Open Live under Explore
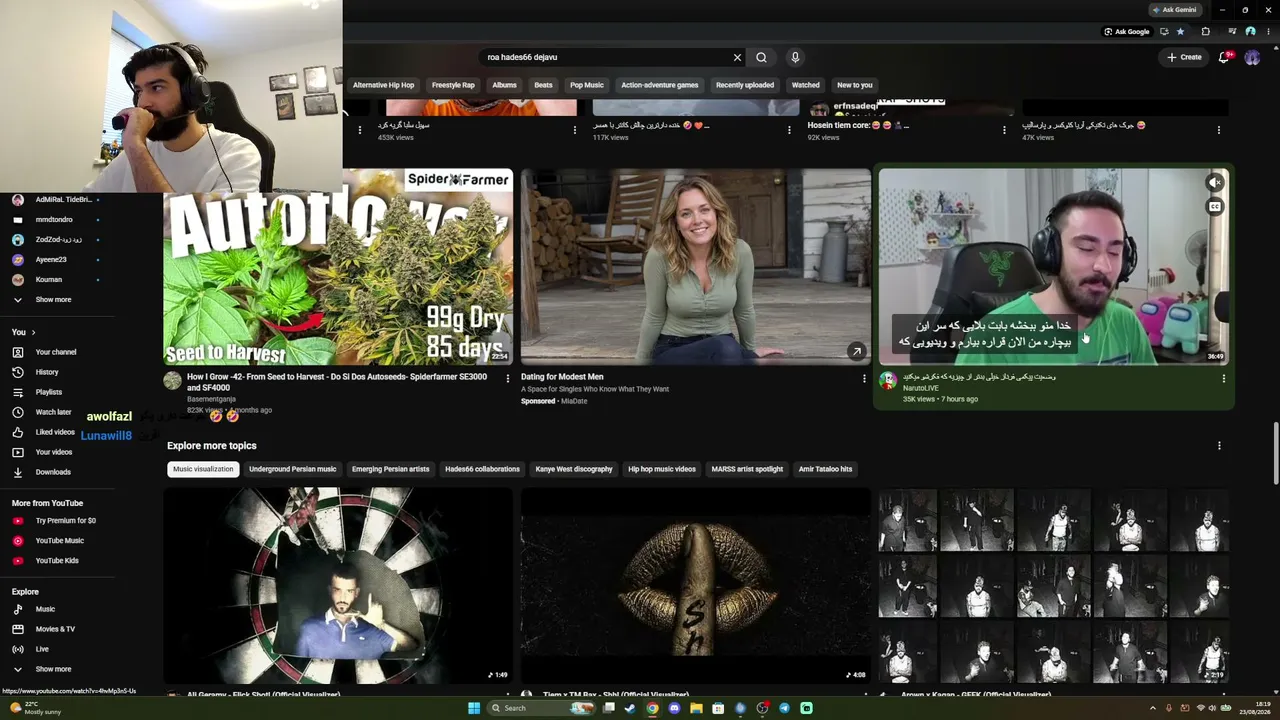The width and height of the screenshot is (1280, 720). 42,649
